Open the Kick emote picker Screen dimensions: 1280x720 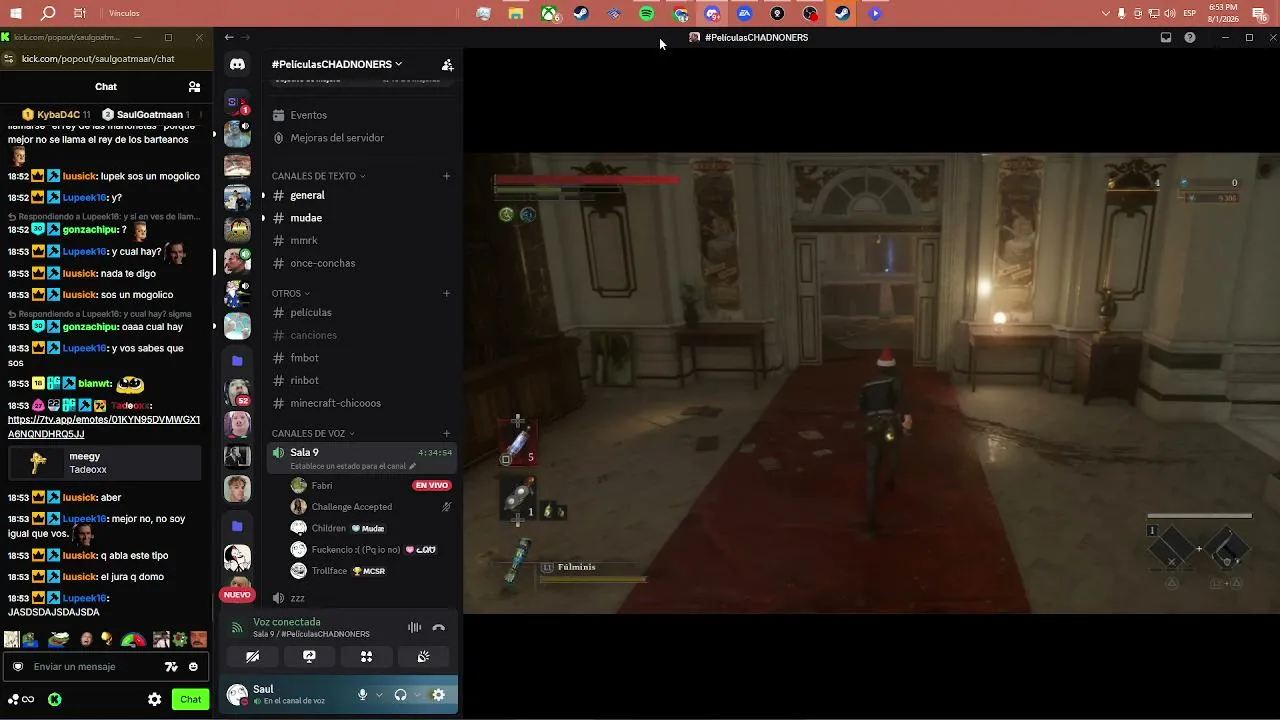click(x=193, y=667)
